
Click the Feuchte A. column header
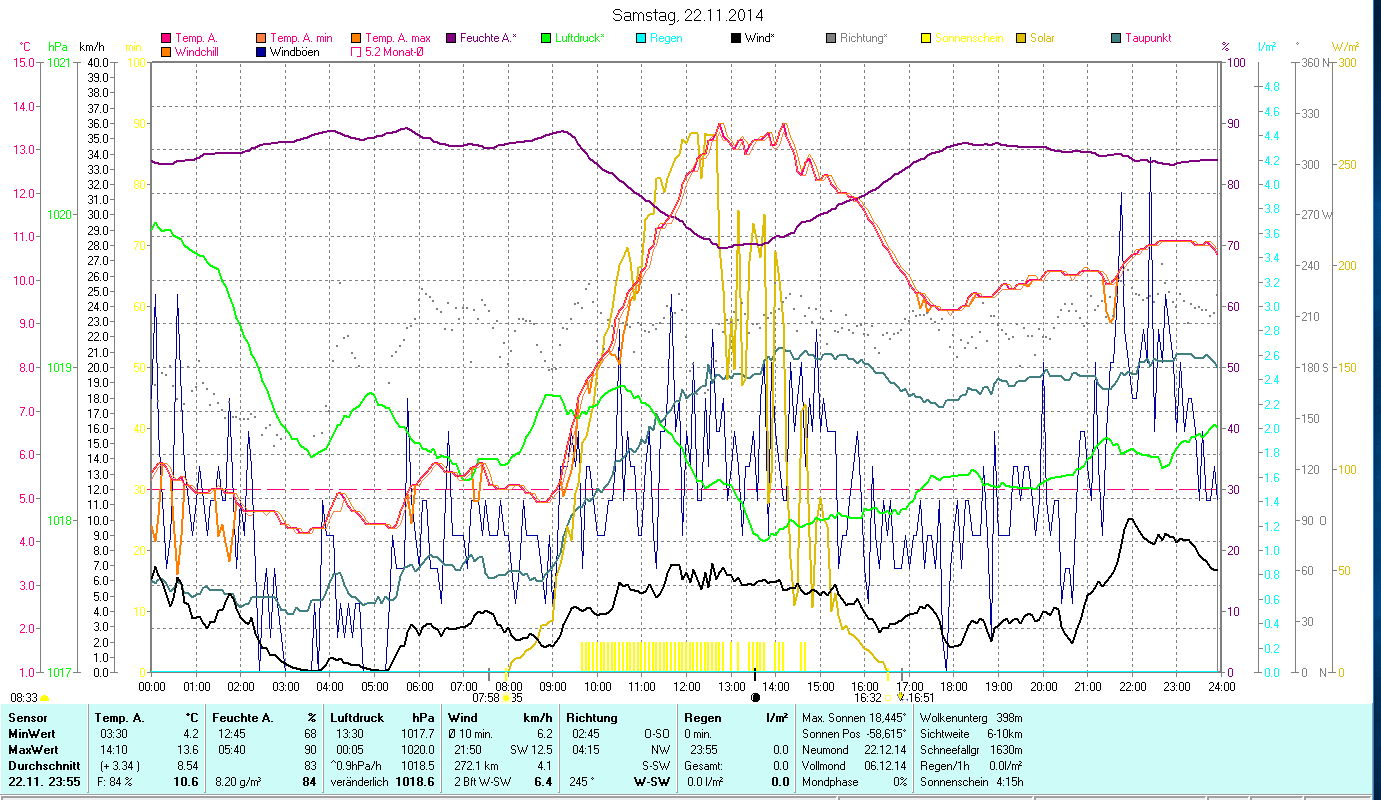click(x=243, y=718)
